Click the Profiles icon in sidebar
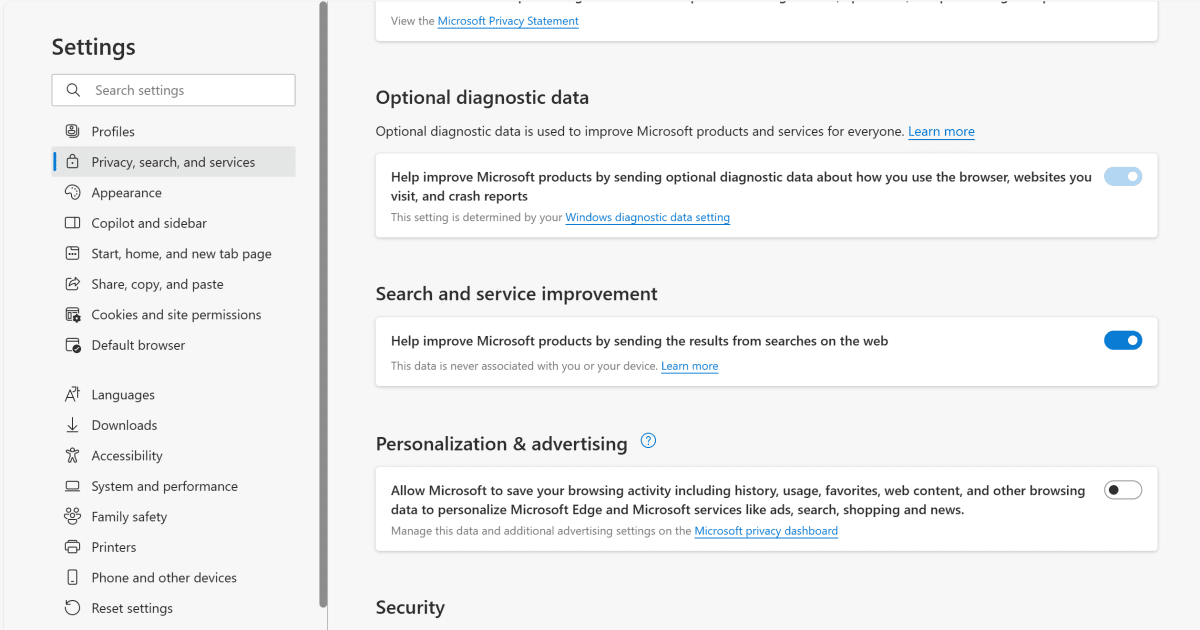This screenshot has width=1200, height=630. click(x=72, y=131)
